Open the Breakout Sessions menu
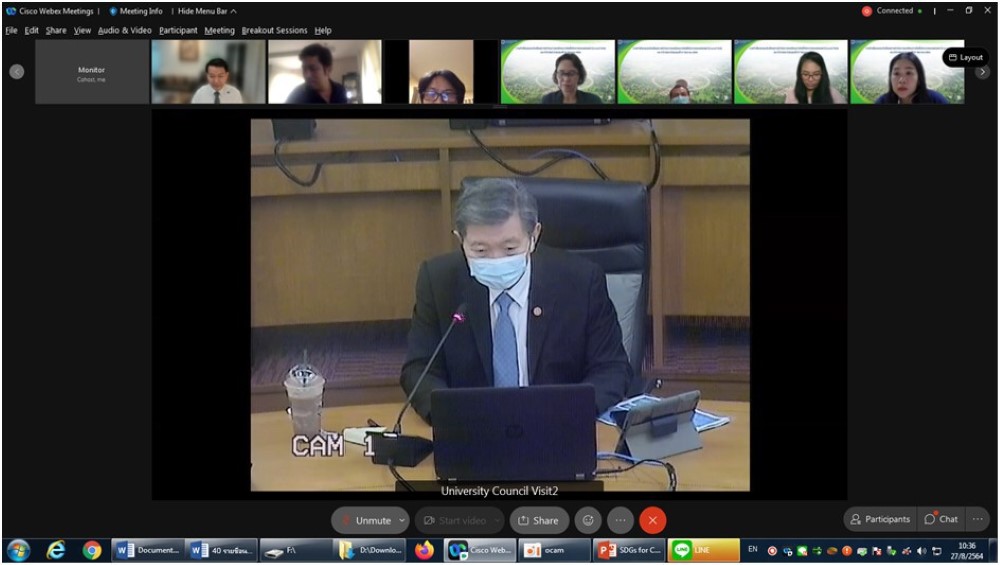The height and width of the screenshot is (565, 1000). pos(274,30)
